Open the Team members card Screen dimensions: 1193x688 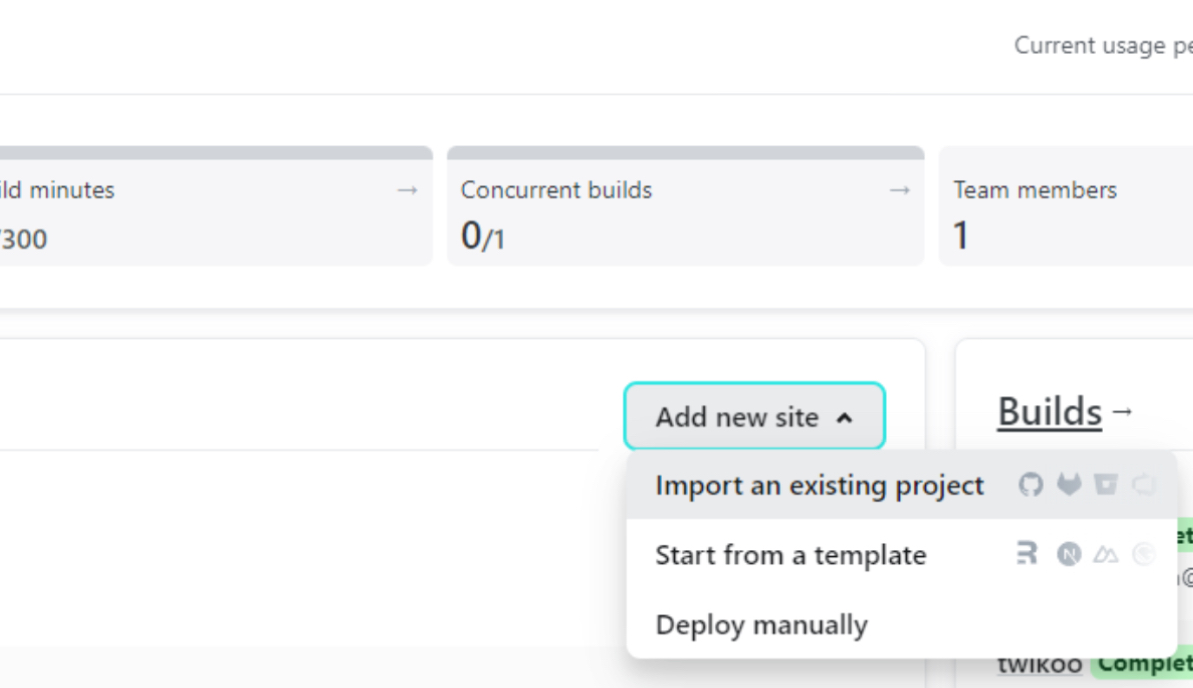(x=1066, y=206)
